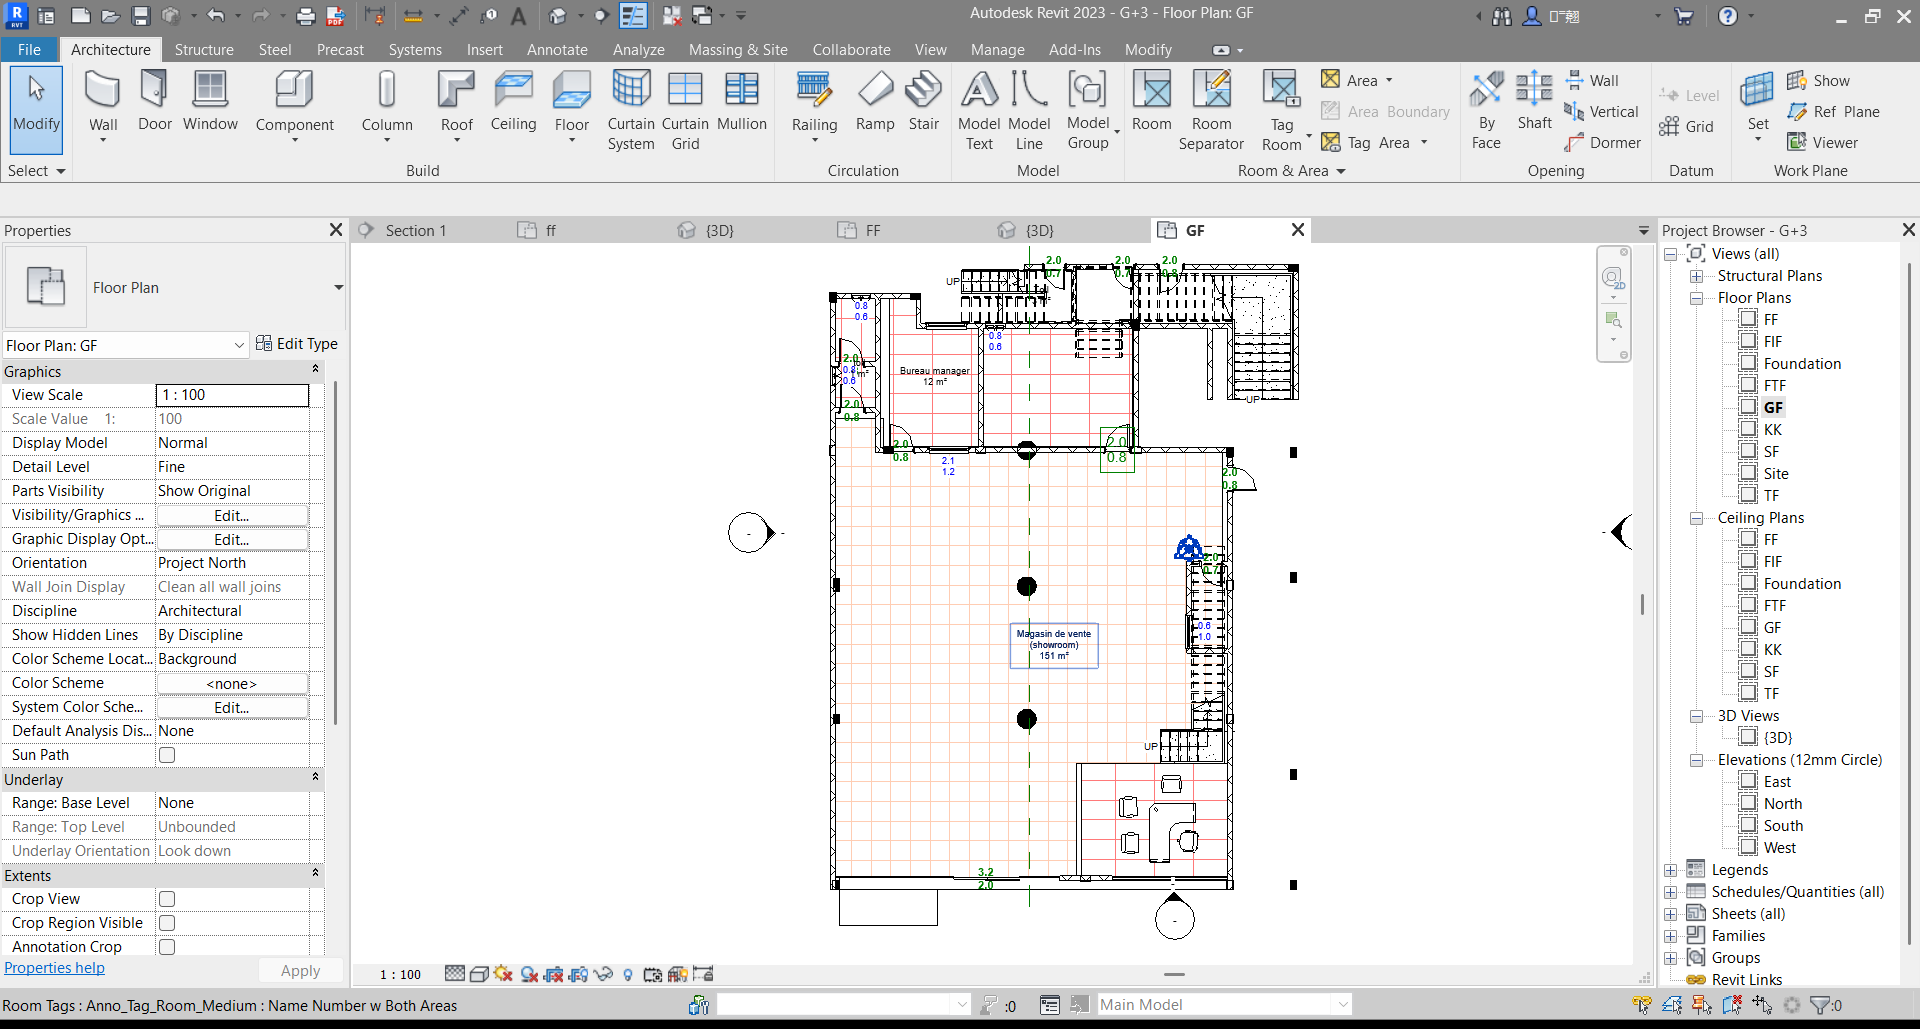Collapse the Ceiling Plans tree node
1920x1029 pixels.
(x=1696, y=518)
